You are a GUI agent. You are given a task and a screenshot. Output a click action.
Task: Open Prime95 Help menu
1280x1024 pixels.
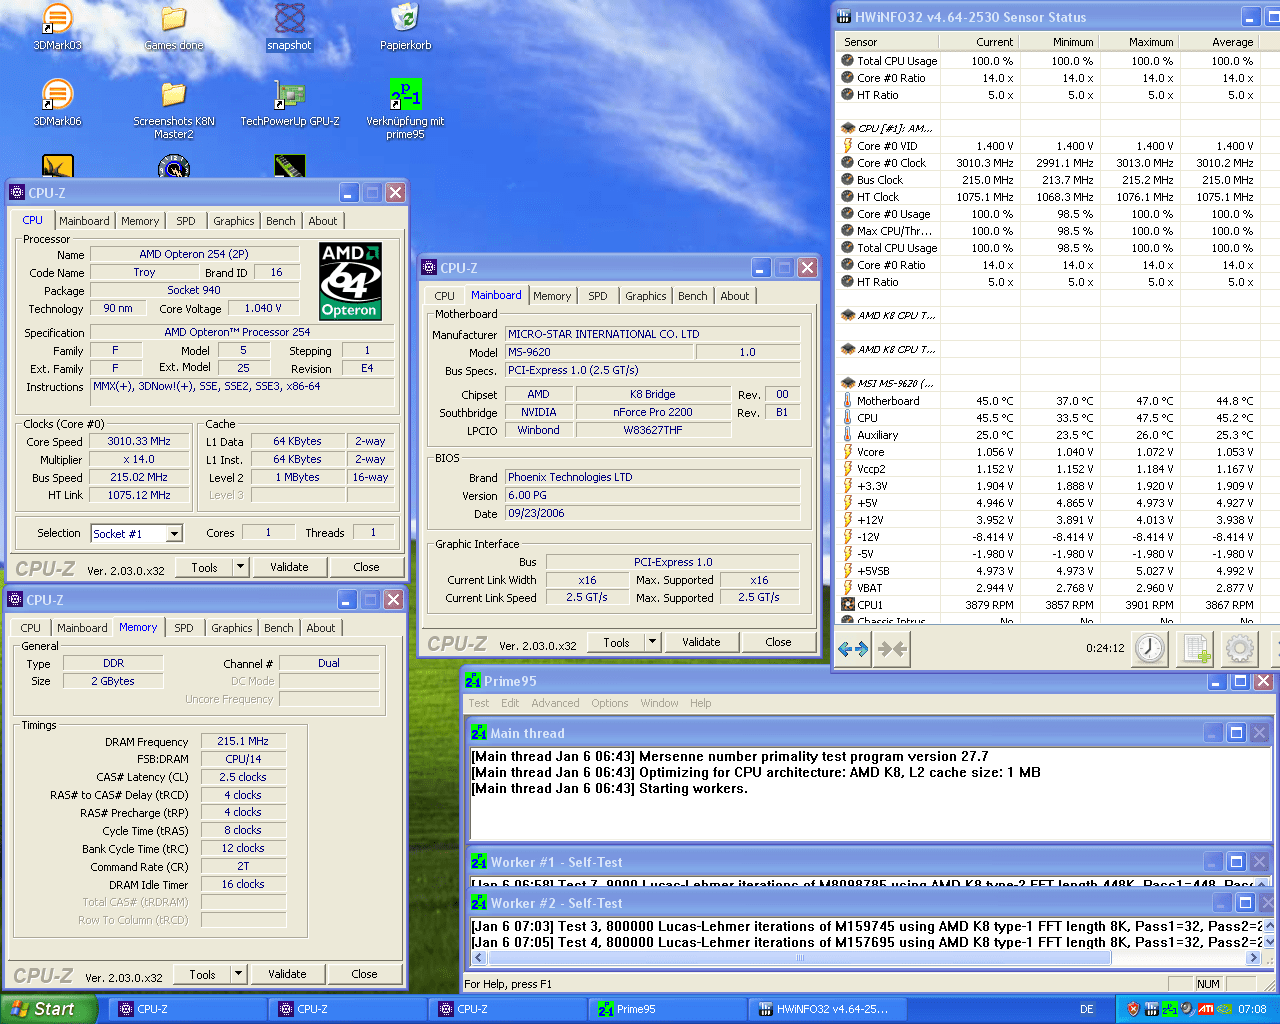[x=701, y=703]
